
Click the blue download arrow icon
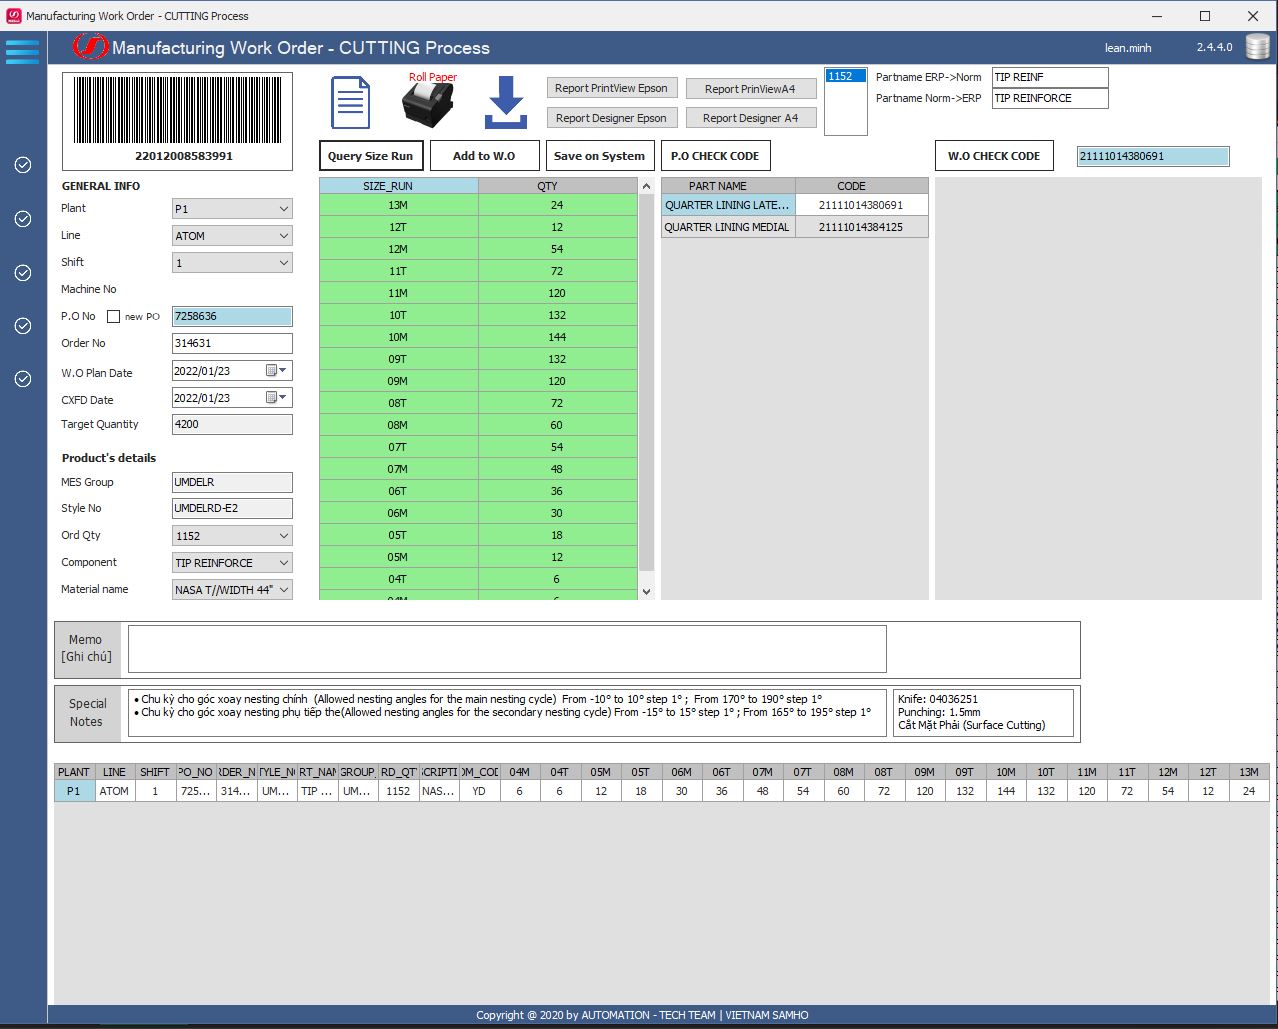(506, 103)
